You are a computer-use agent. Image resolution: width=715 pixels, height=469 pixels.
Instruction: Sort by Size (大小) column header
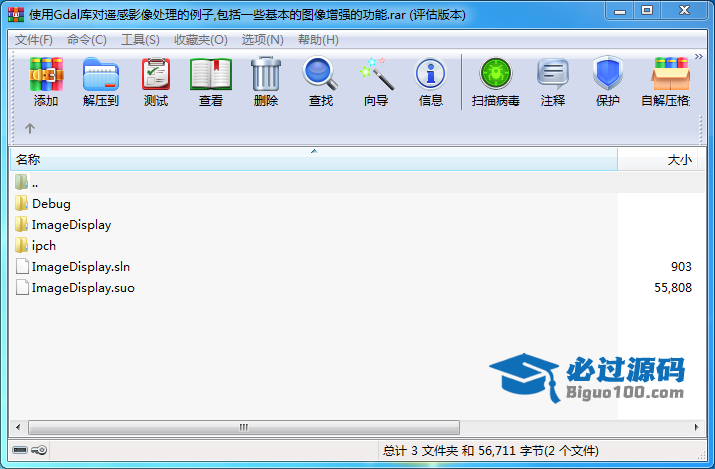[657, 160]
